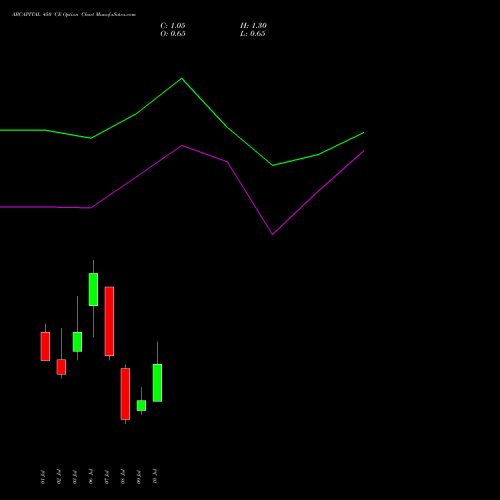Click the green candlestick for 03 Jul
Screen dimensions: 500x500
(77, 342)
